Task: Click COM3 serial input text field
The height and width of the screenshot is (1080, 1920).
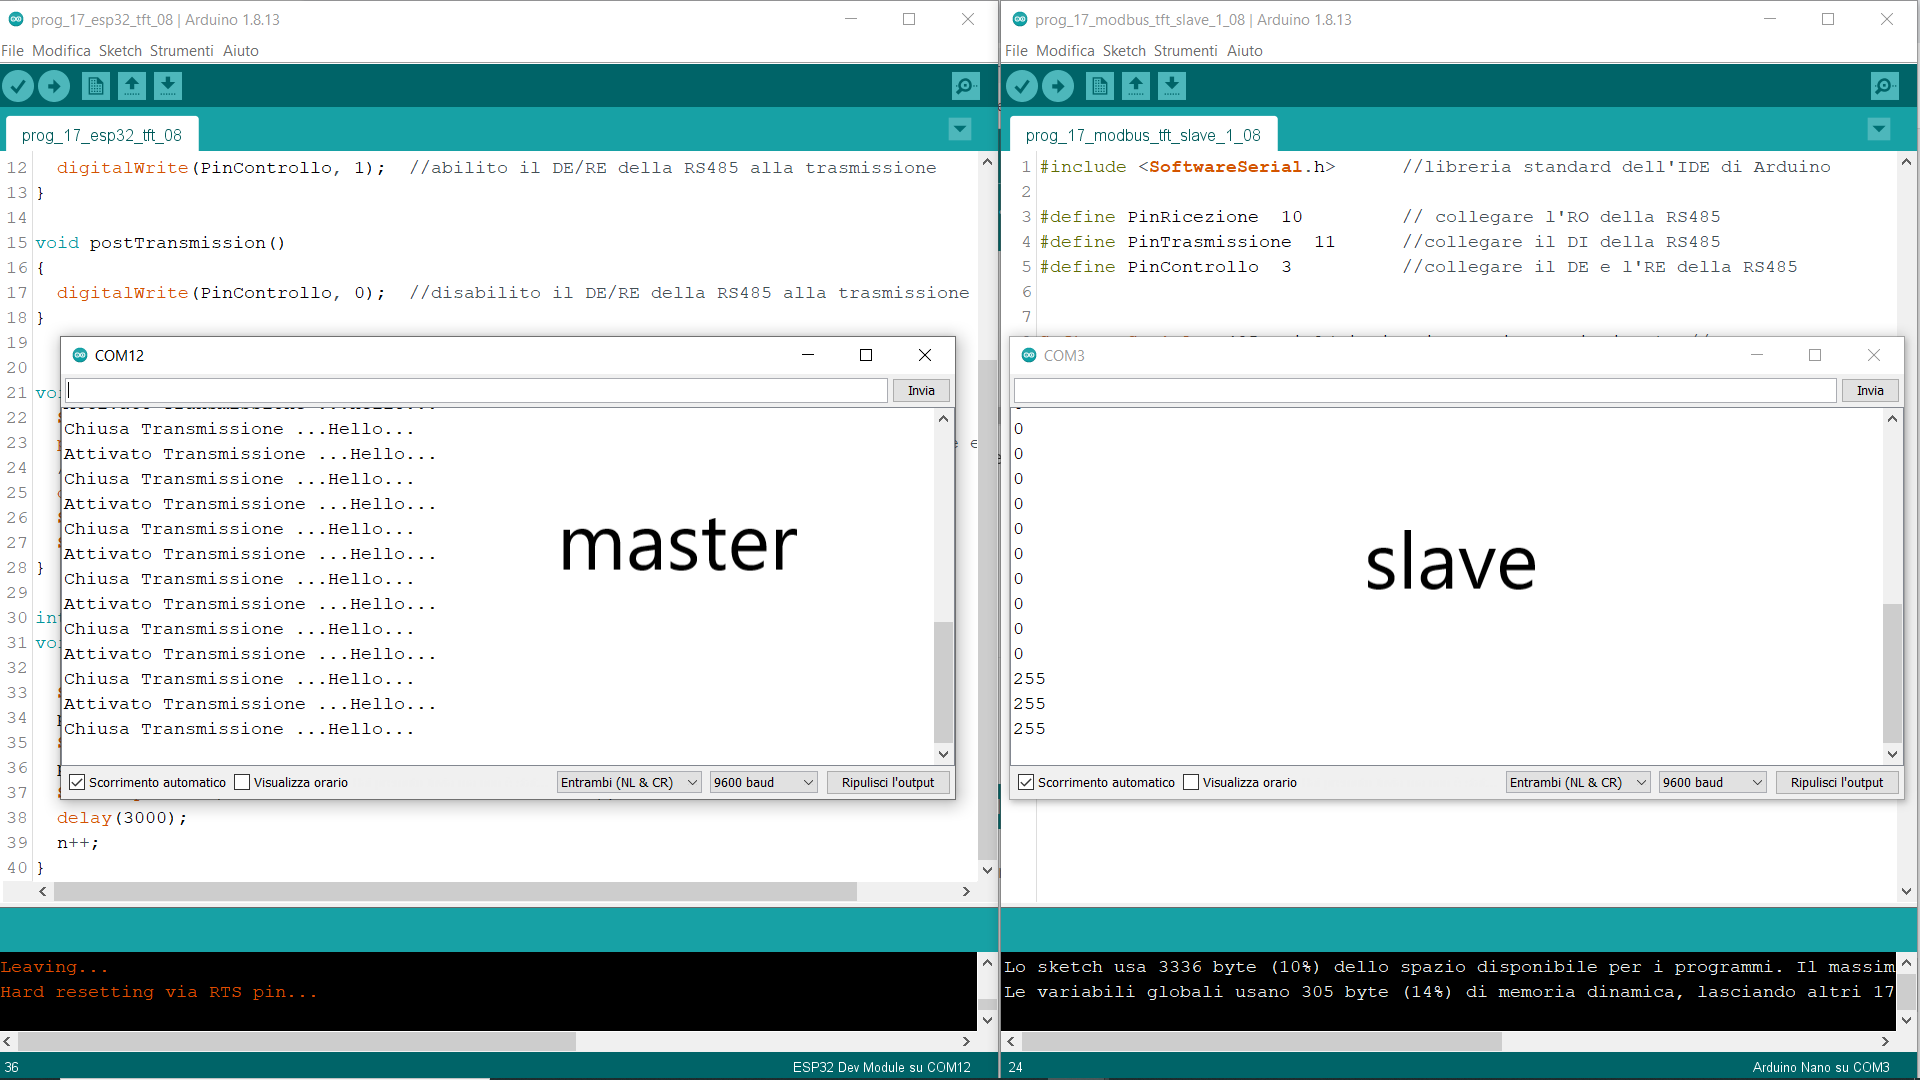Action: click(1424, 391)
